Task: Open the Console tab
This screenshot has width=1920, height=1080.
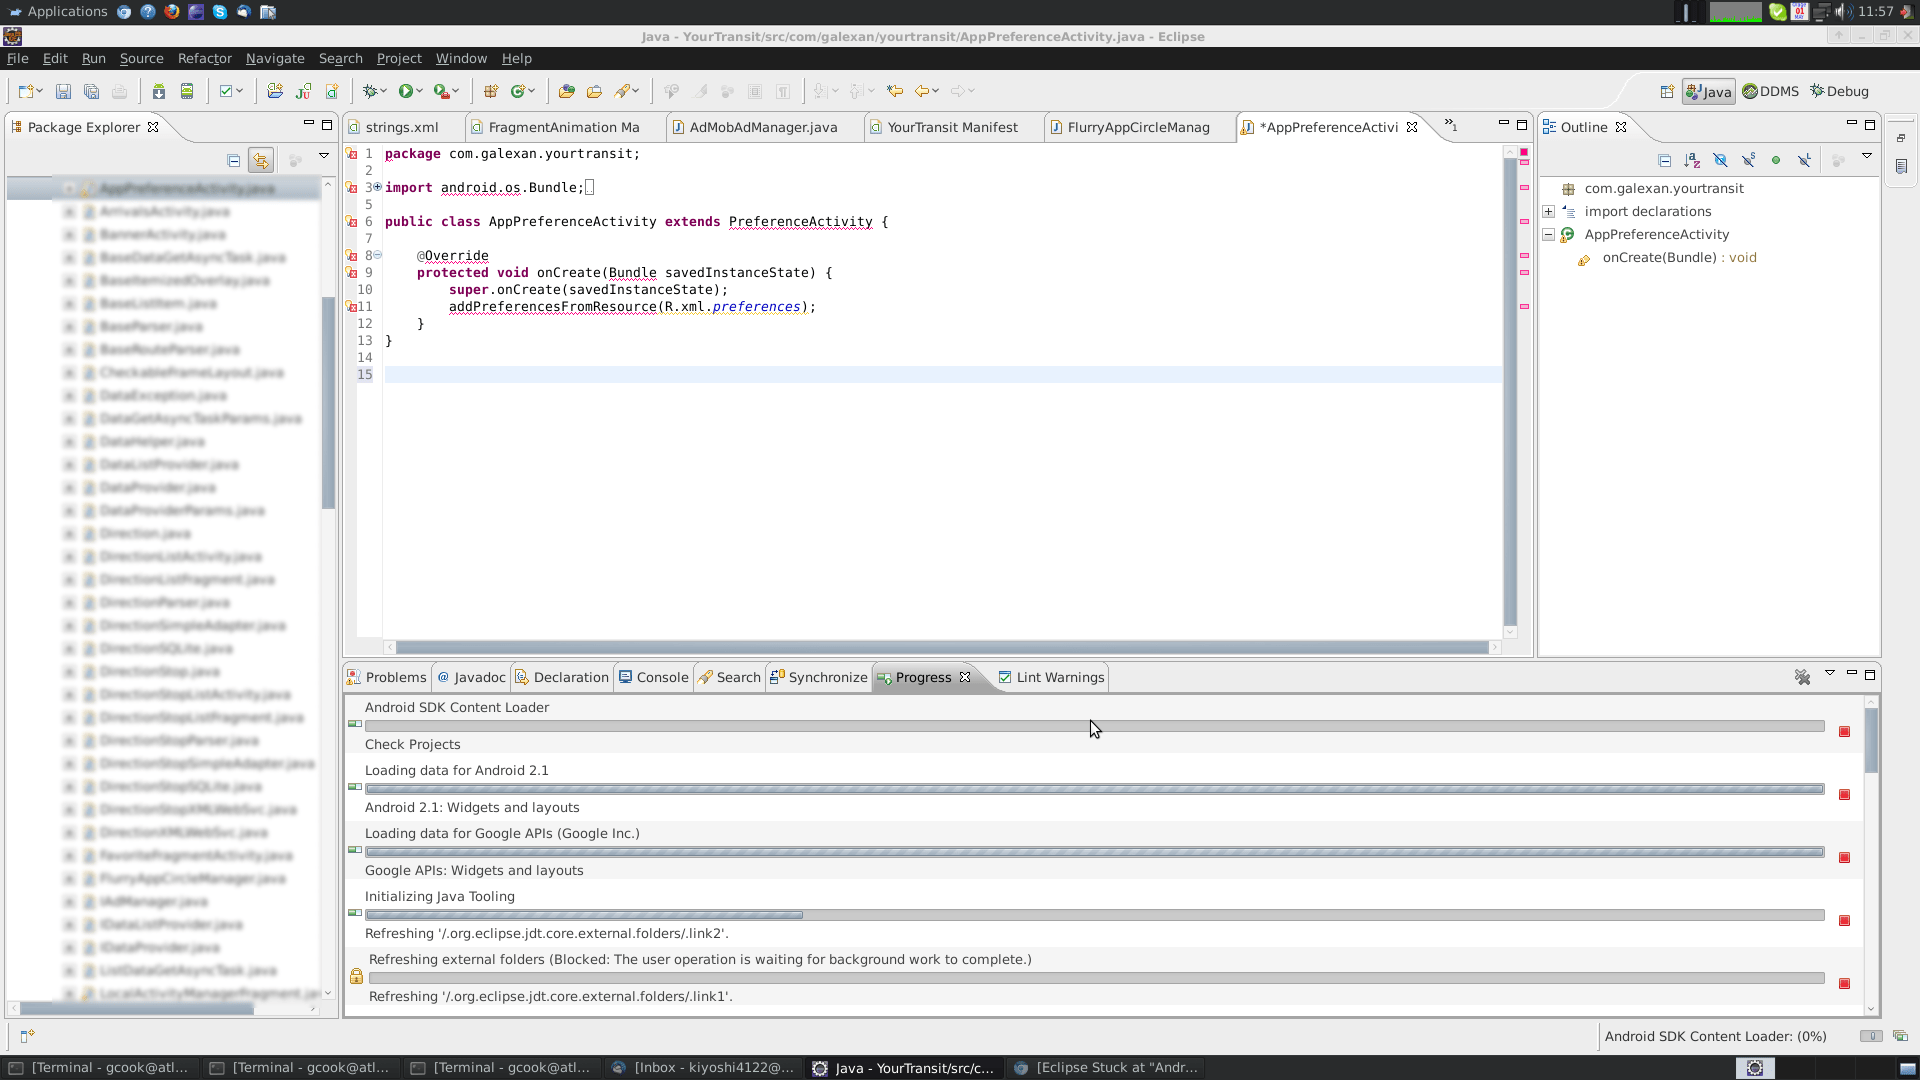Action: [654, 677]
